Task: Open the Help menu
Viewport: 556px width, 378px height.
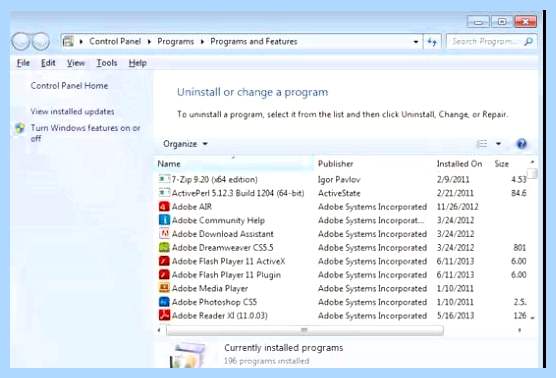Action: pos(138,63)
